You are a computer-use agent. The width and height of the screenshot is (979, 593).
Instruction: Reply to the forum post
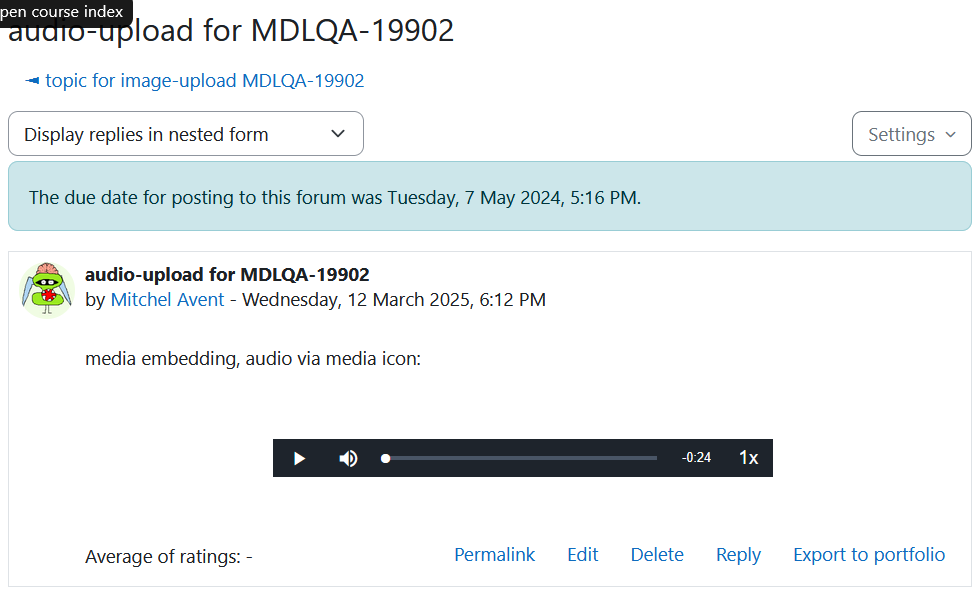[x=738, y=554]
